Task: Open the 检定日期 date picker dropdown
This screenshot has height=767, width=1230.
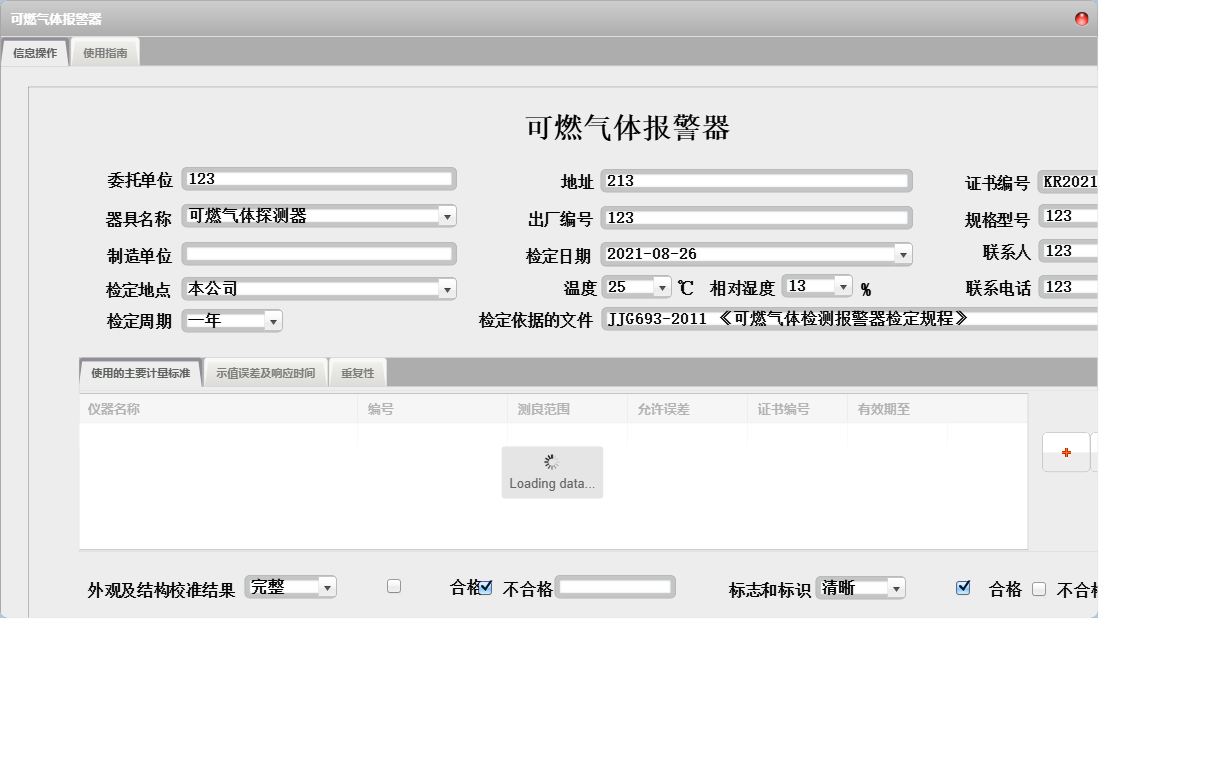Action: (x=903, y=253)
